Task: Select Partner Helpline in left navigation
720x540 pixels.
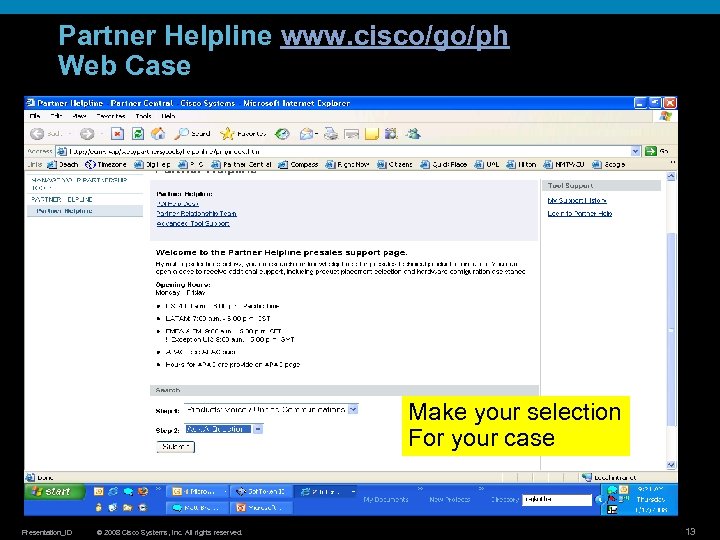Action: pos(64,211)
